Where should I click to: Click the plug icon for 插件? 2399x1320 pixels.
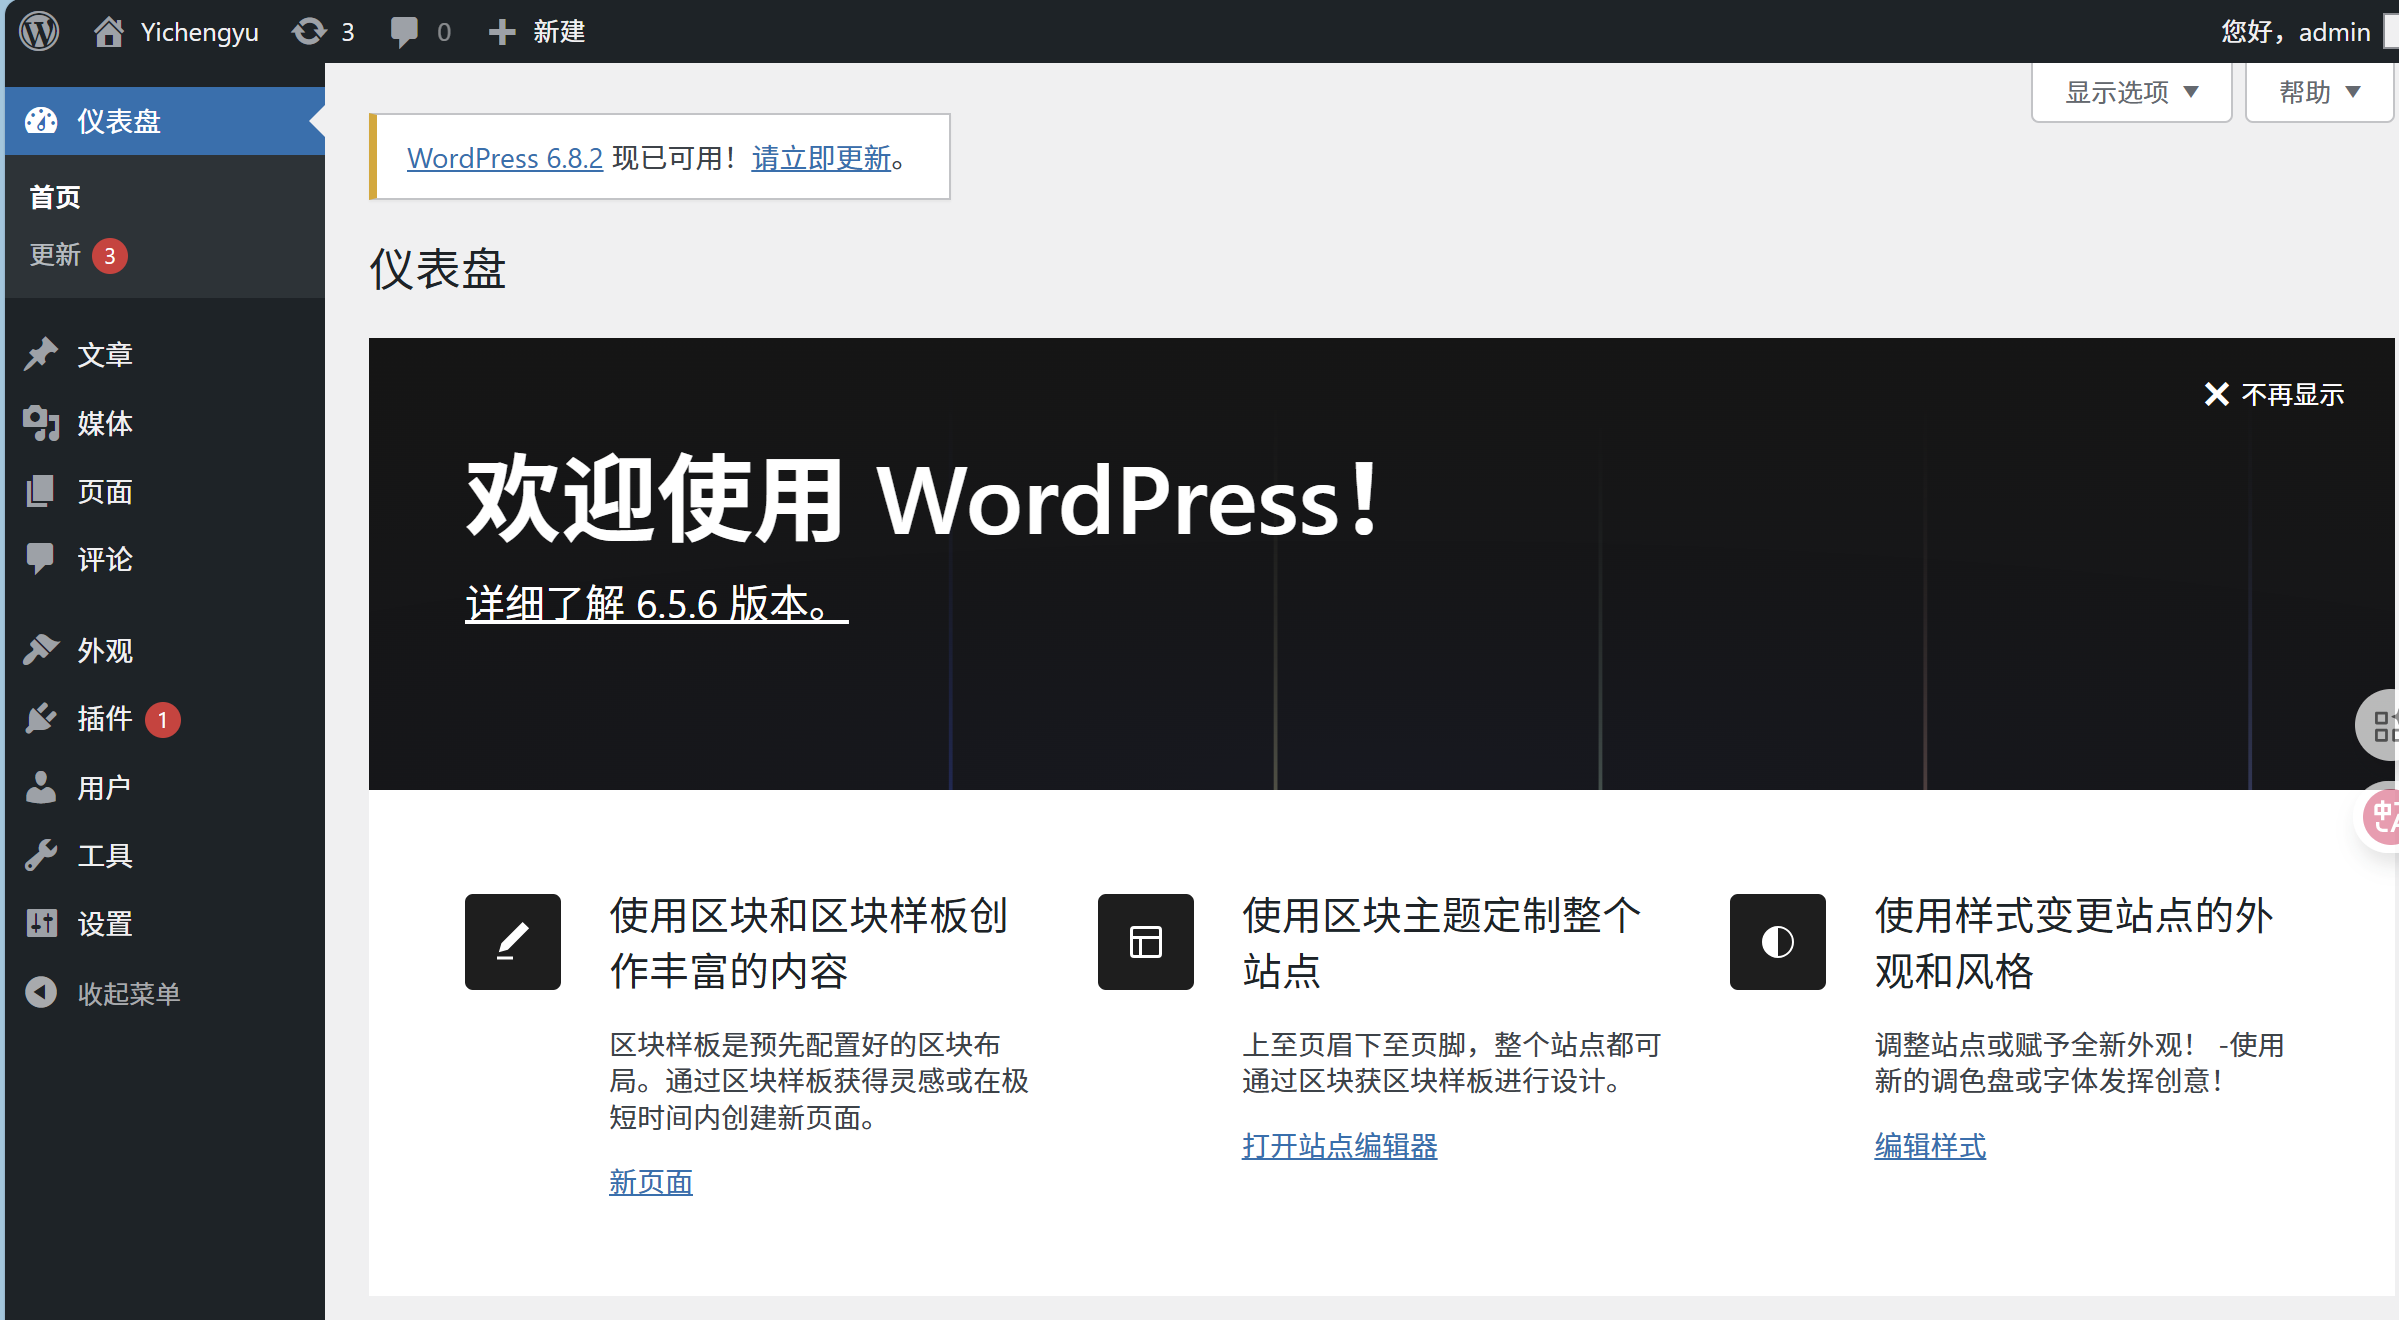coord(41,718)
